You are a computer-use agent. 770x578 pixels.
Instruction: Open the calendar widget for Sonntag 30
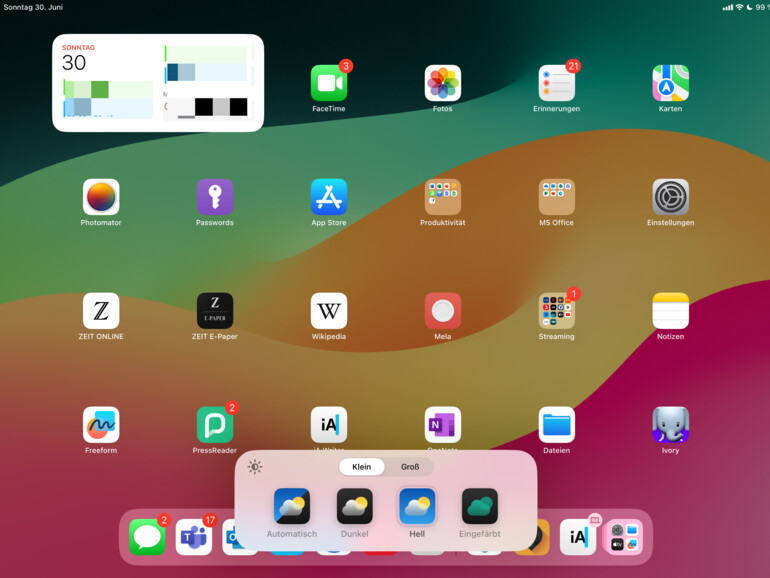158,83
